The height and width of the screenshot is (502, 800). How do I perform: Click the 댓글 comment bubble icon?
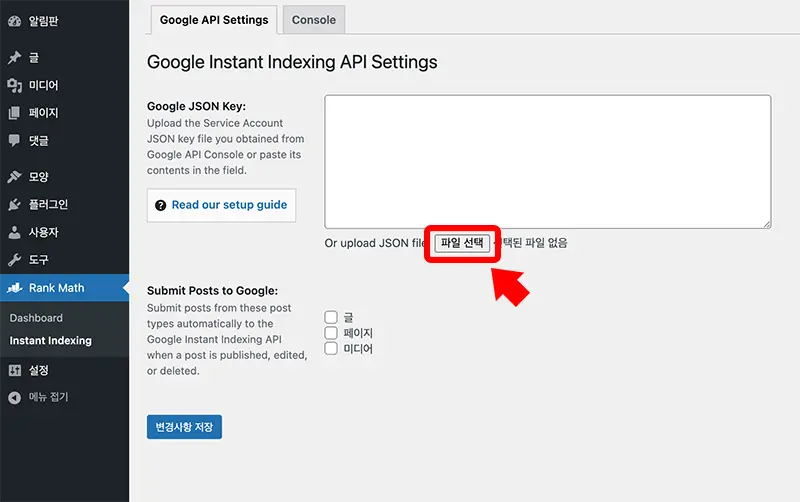point(14,140)
